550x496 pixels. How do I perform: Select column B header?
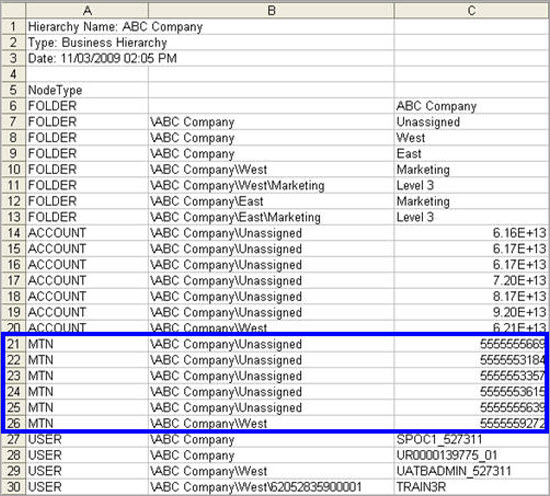pos(271,11)
